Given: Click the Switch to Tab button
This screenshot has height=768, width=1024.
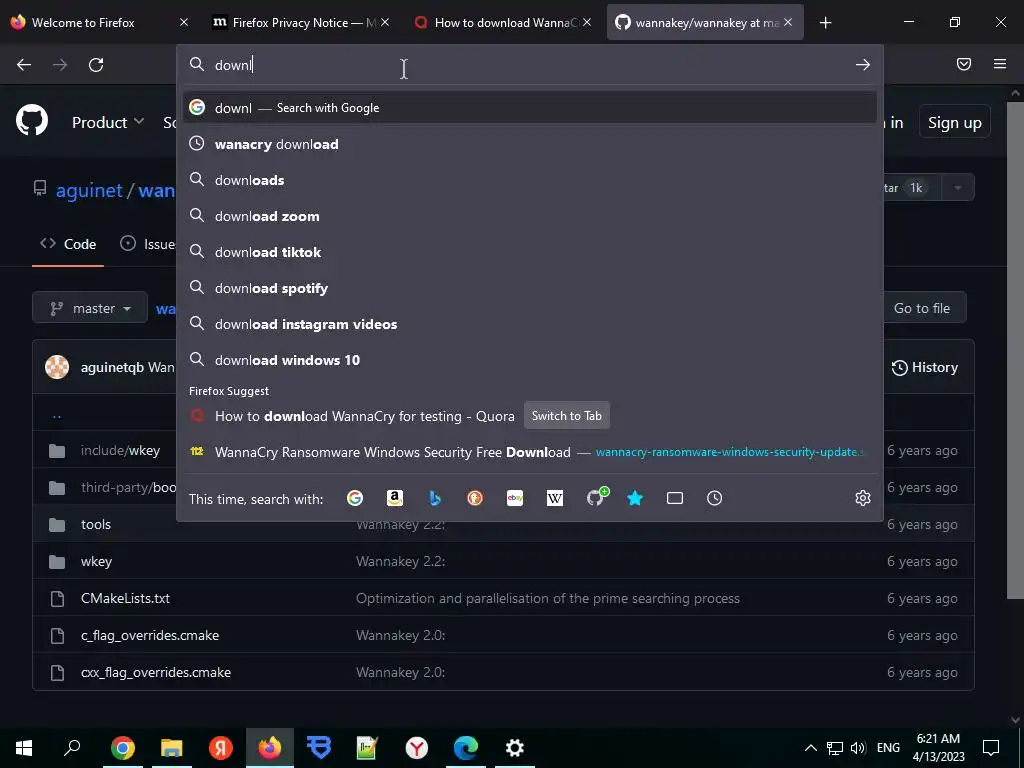Looking at the screenshot, I should 566,415.
